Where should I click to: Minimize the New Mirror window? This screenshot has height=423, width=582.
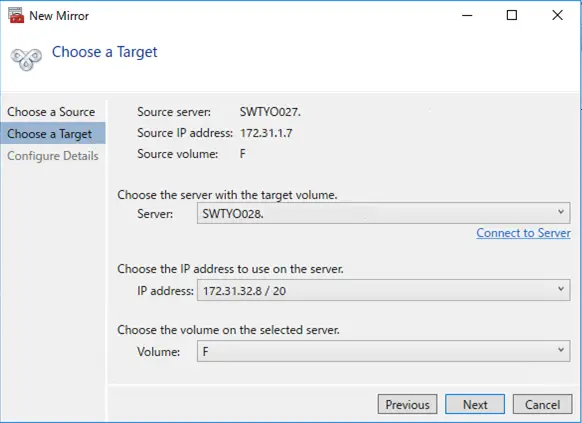[x=467, y=16]
